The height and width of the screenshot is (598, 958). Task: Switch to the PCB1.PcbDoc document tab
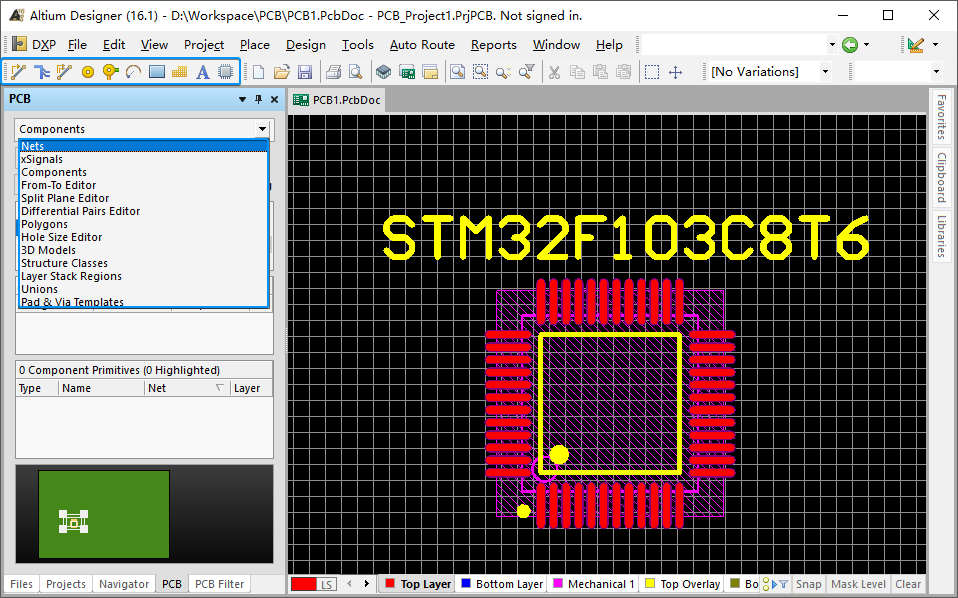point(337,100)
